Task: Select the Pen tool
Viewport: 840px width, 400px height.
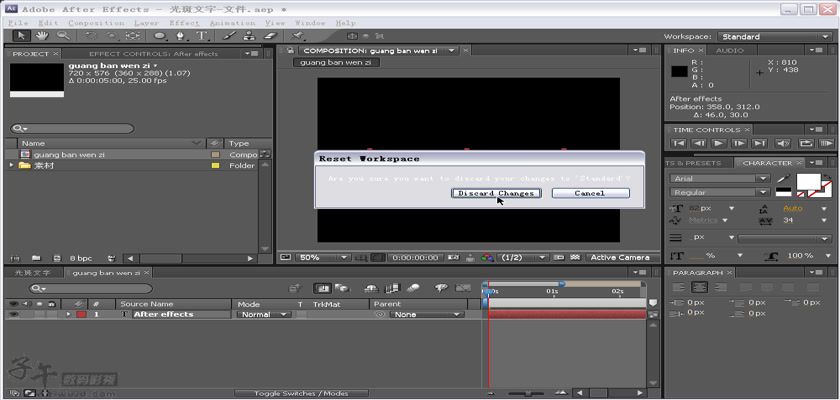Action: click(181, 36)
